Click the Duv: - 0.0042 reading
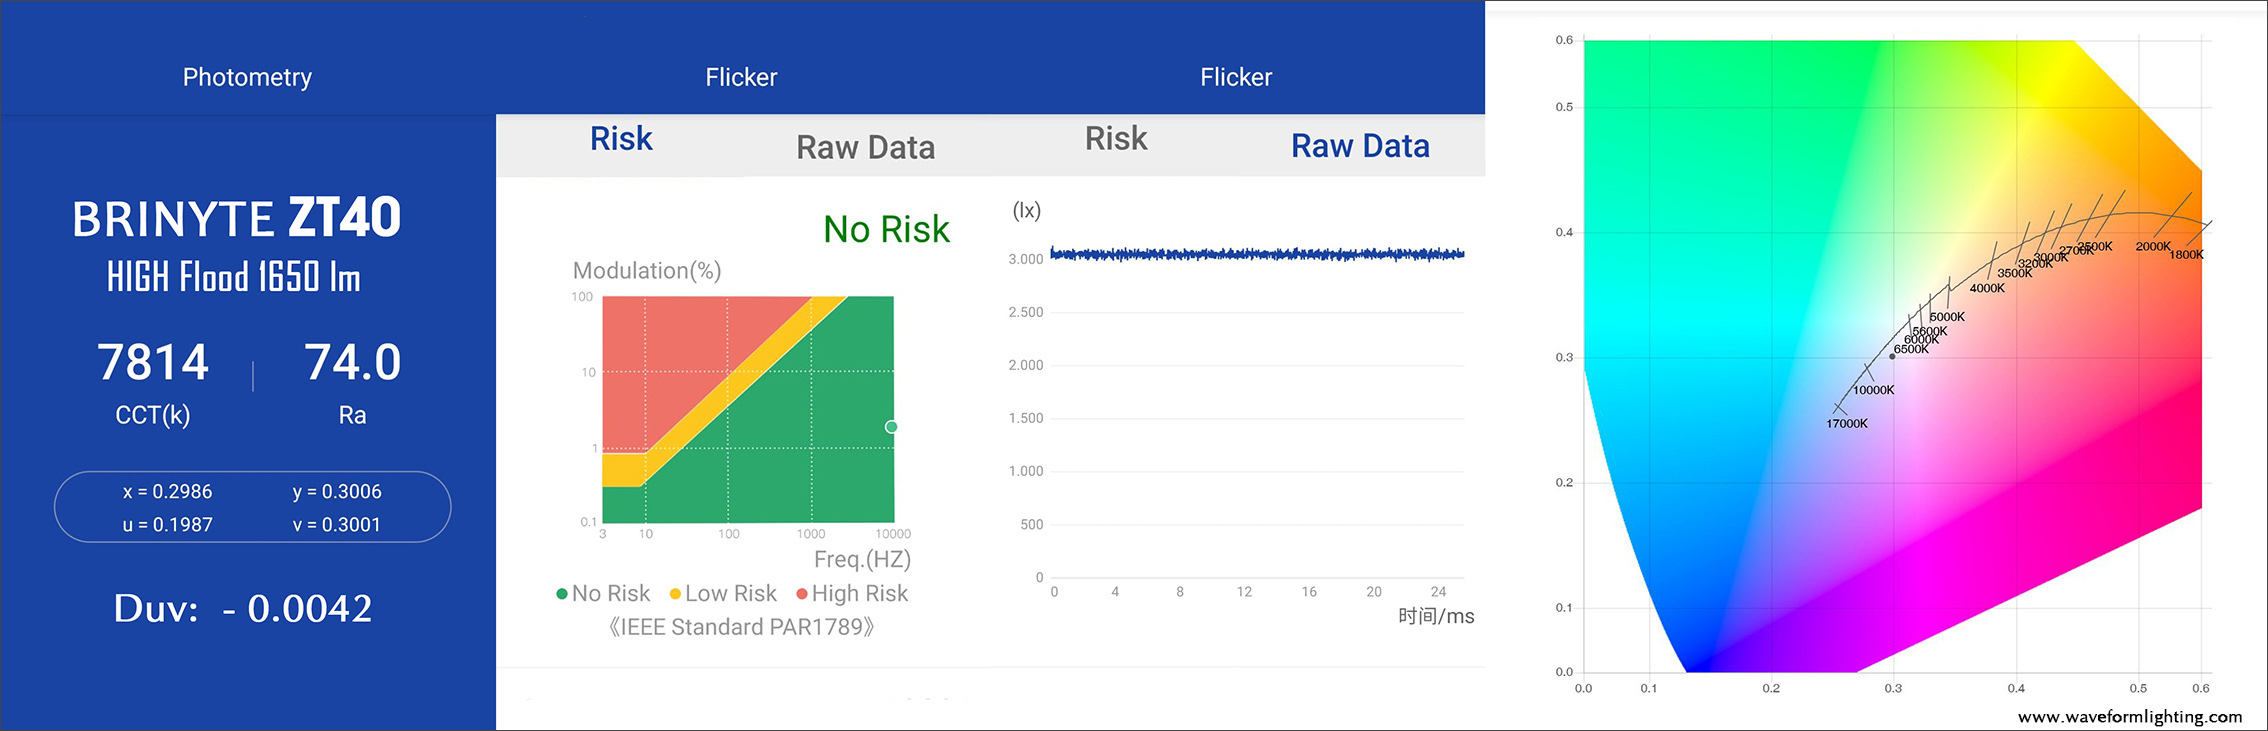Screen dimensions: 2268x731 (x=243, y=608)
